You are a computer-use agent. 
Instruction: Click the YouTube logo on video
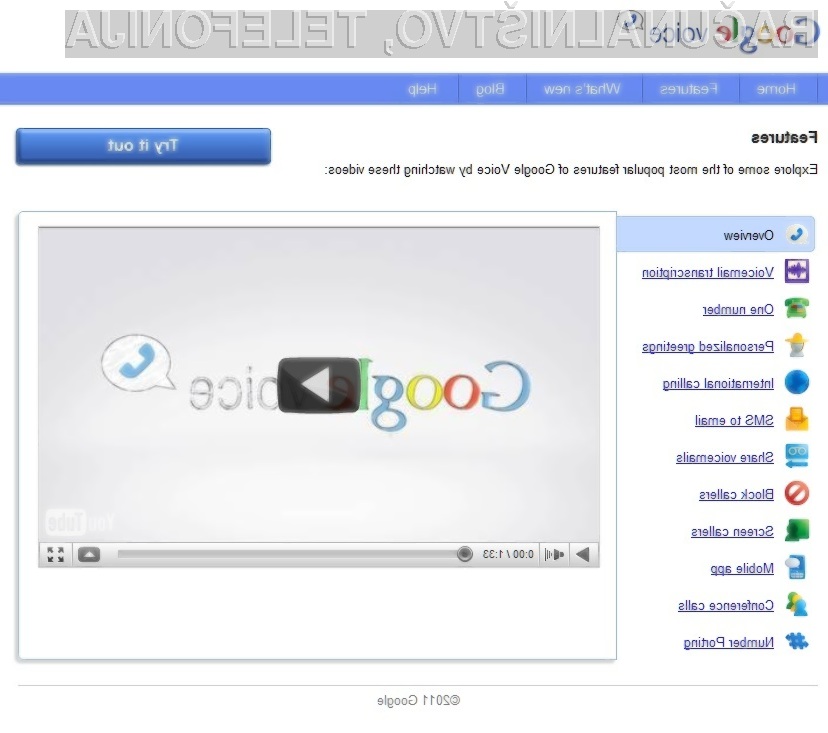pos(79,522)
